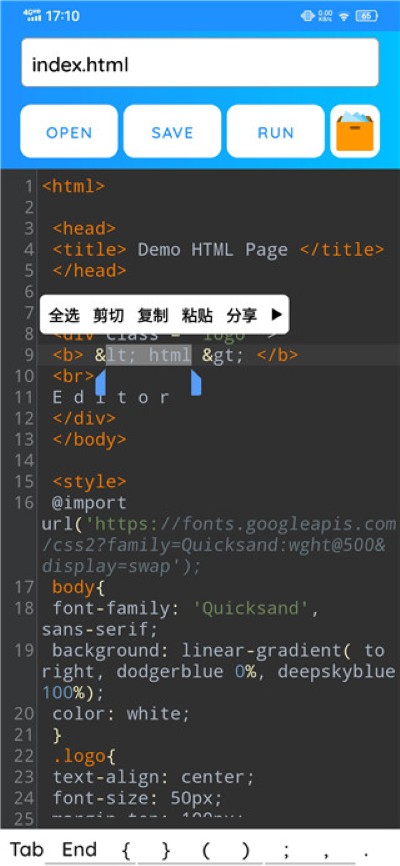Choose 分享 (share) in context menu
The height and width of the screenshot is (866, 400).
point(241,315)
